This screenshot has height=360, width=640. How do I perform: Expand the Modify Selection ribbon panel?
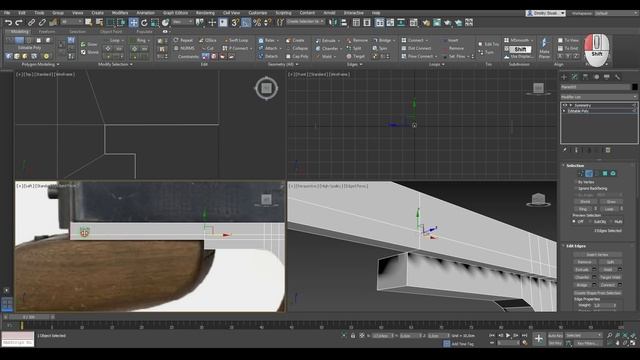(x=116, y=64)
